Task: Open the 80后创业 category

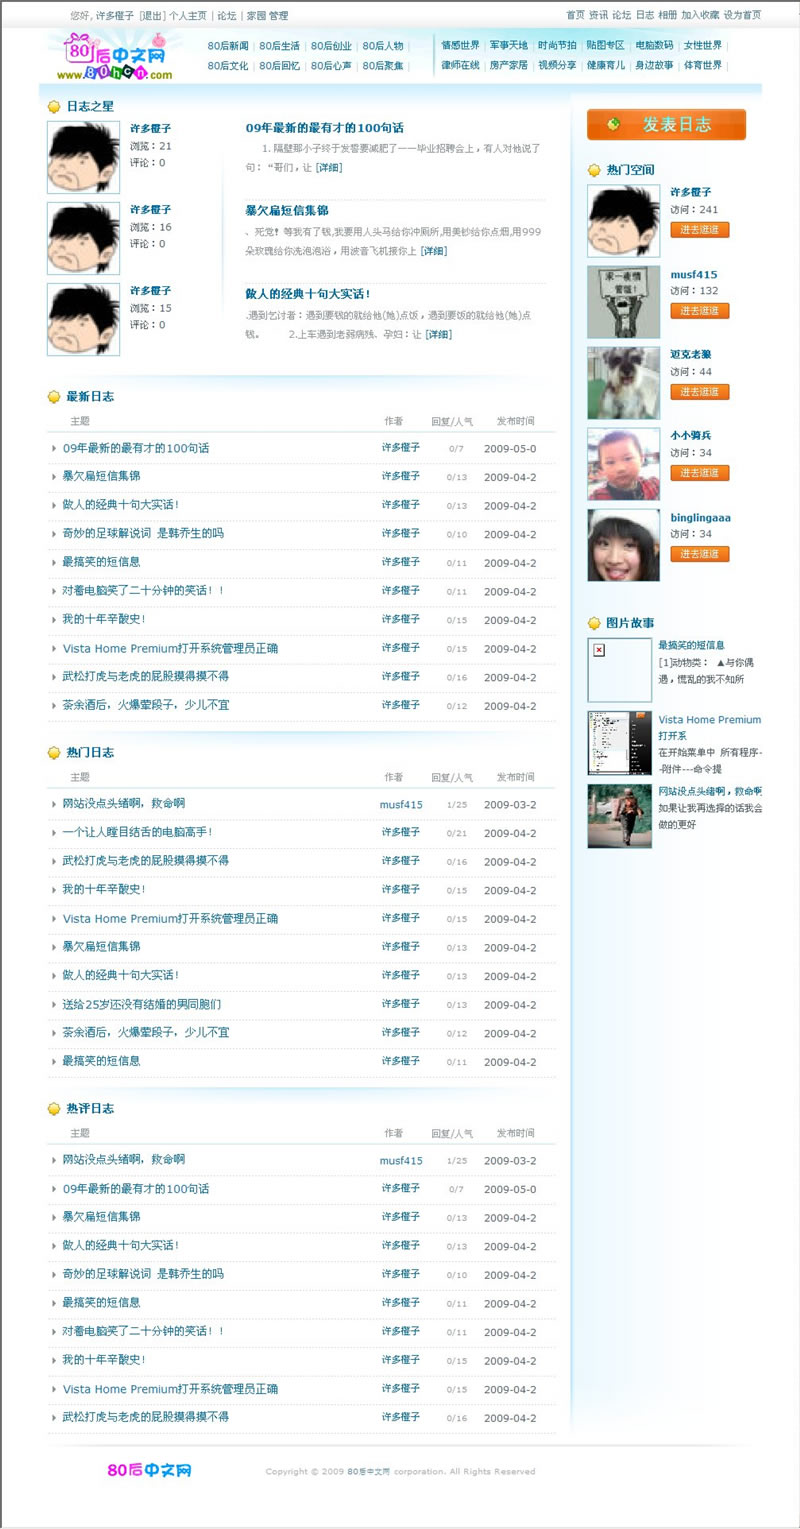Action: pos(331,46)
